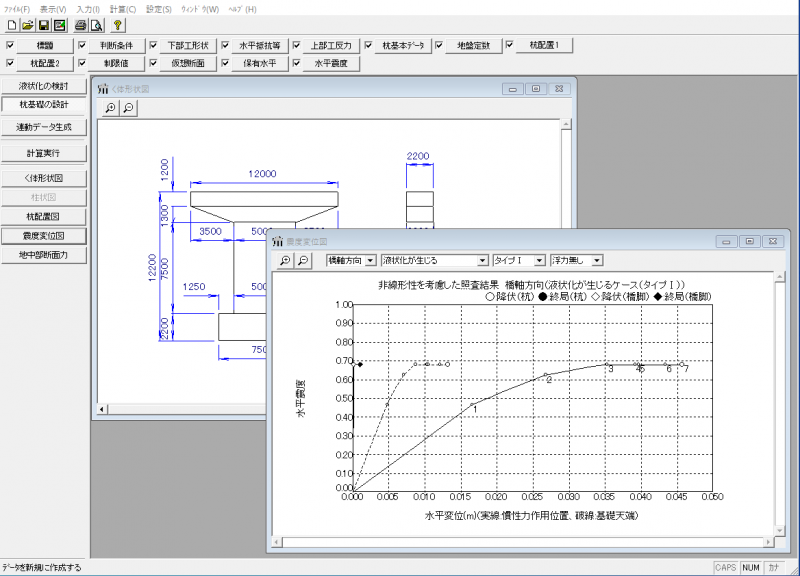Click the く体形状図 vertical scrollbar up arrow

coord(566,124)
